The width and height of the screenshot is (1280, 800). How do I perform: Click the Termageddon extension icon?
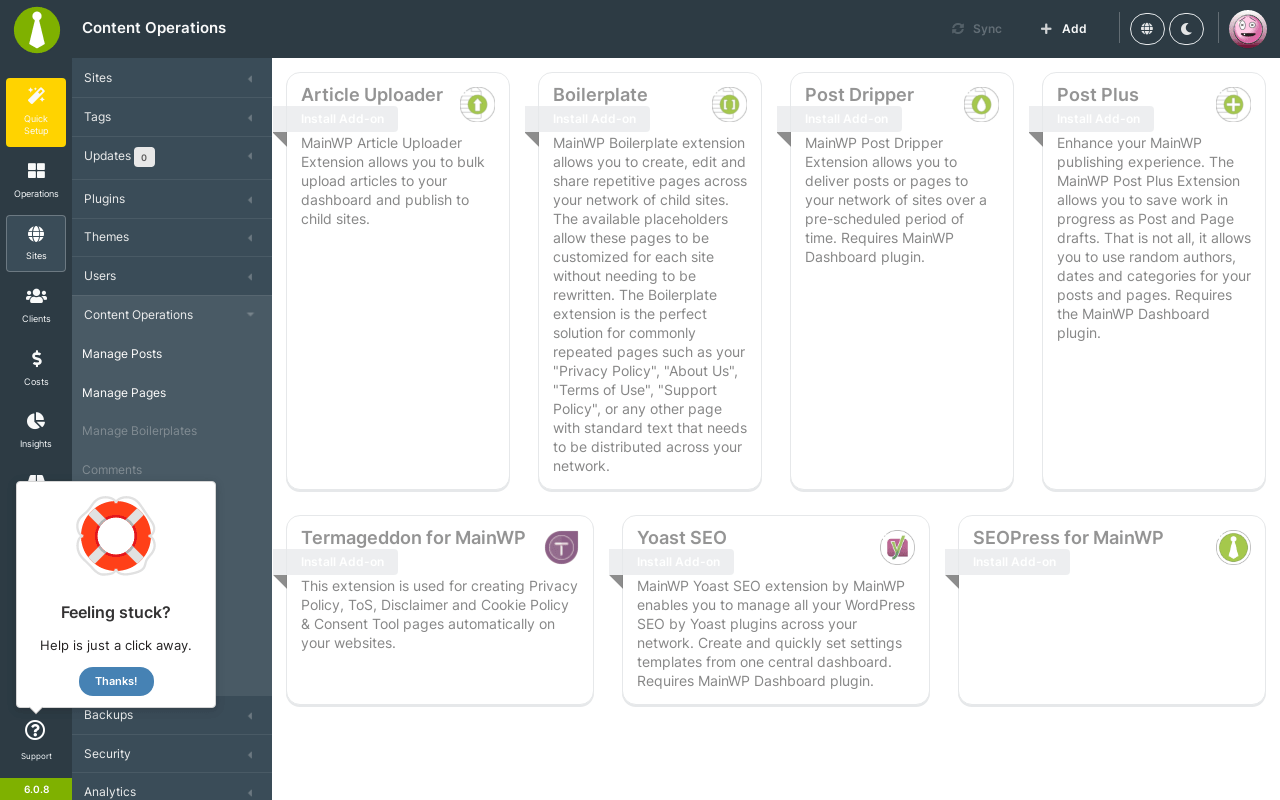(561, 547)
